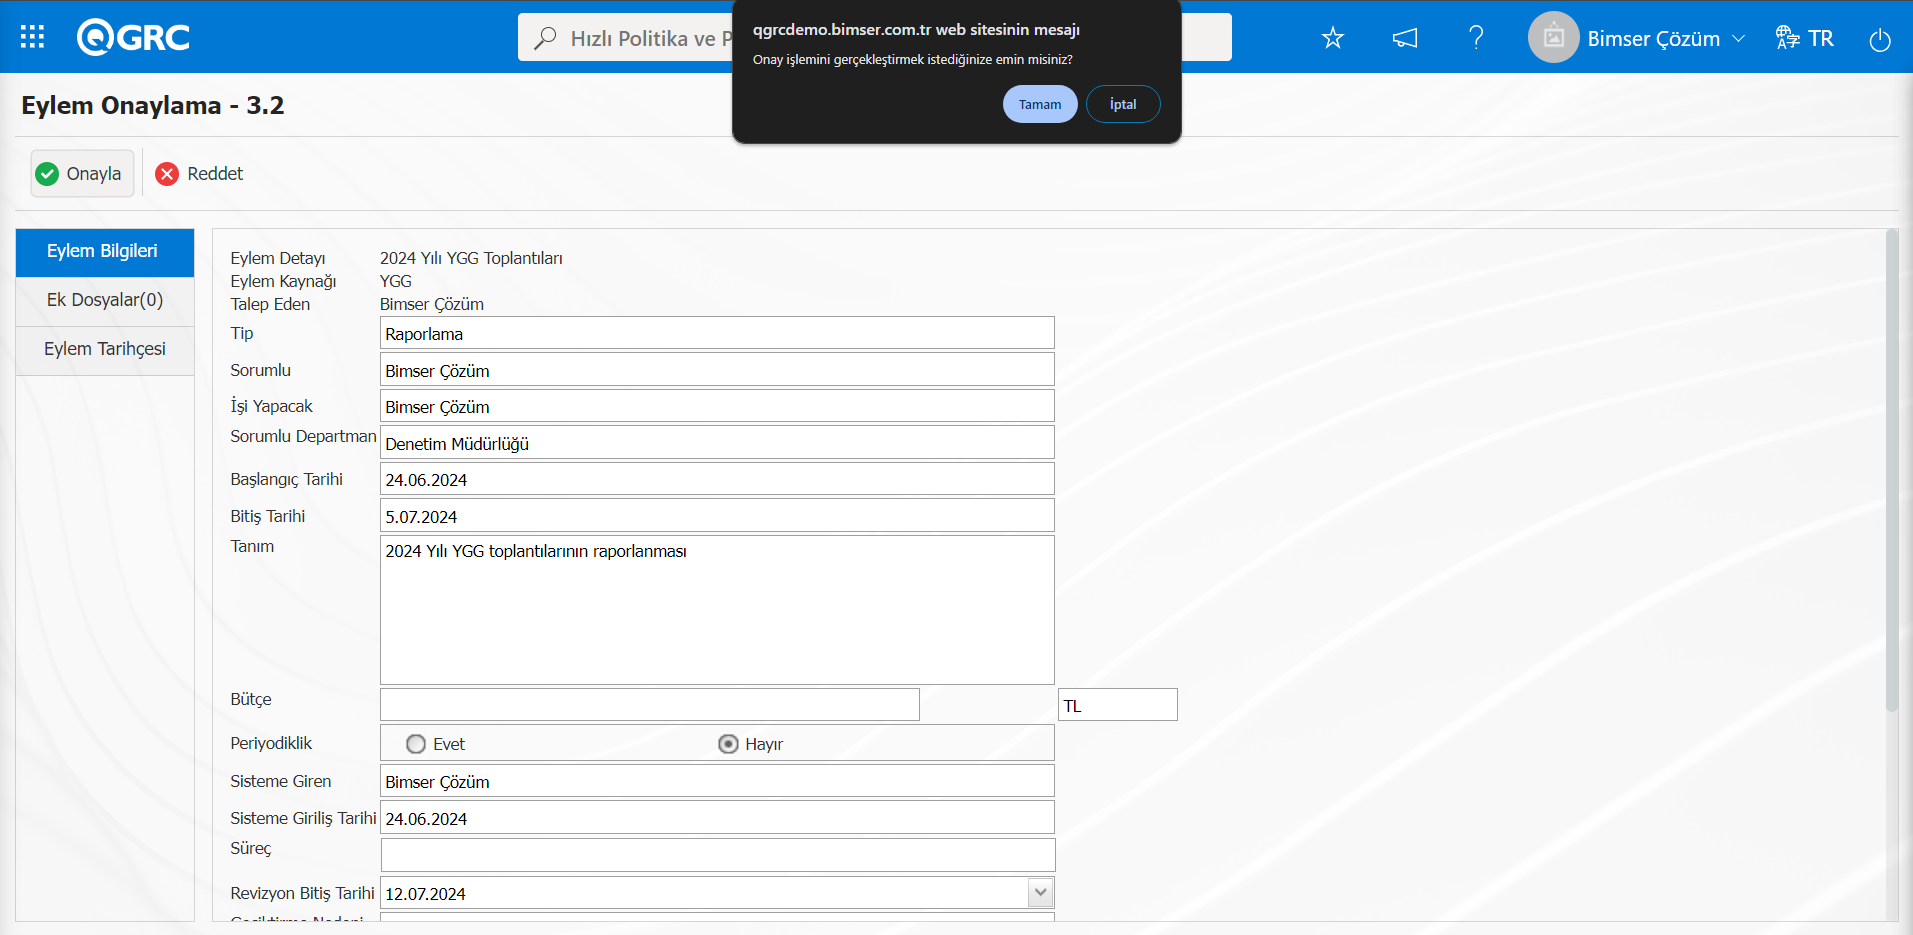
Task: Click the TL currency field
Action: click(1117, 705)
